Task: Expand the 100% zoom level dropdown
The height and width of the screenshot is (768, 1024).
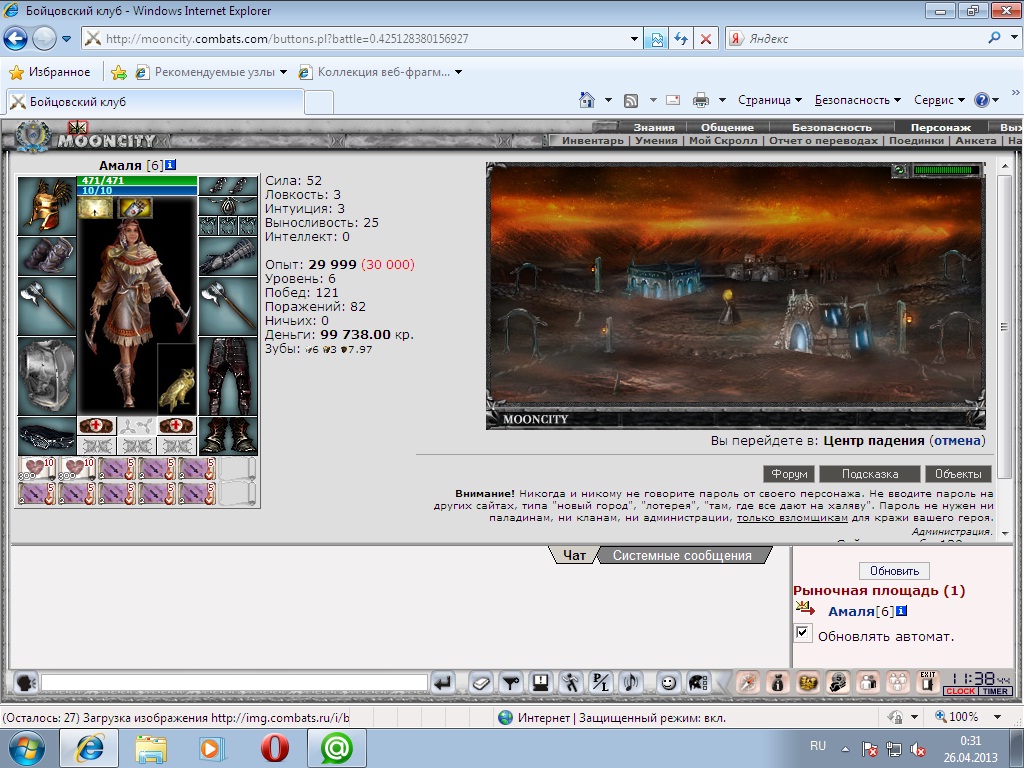Action: [997, 717]
